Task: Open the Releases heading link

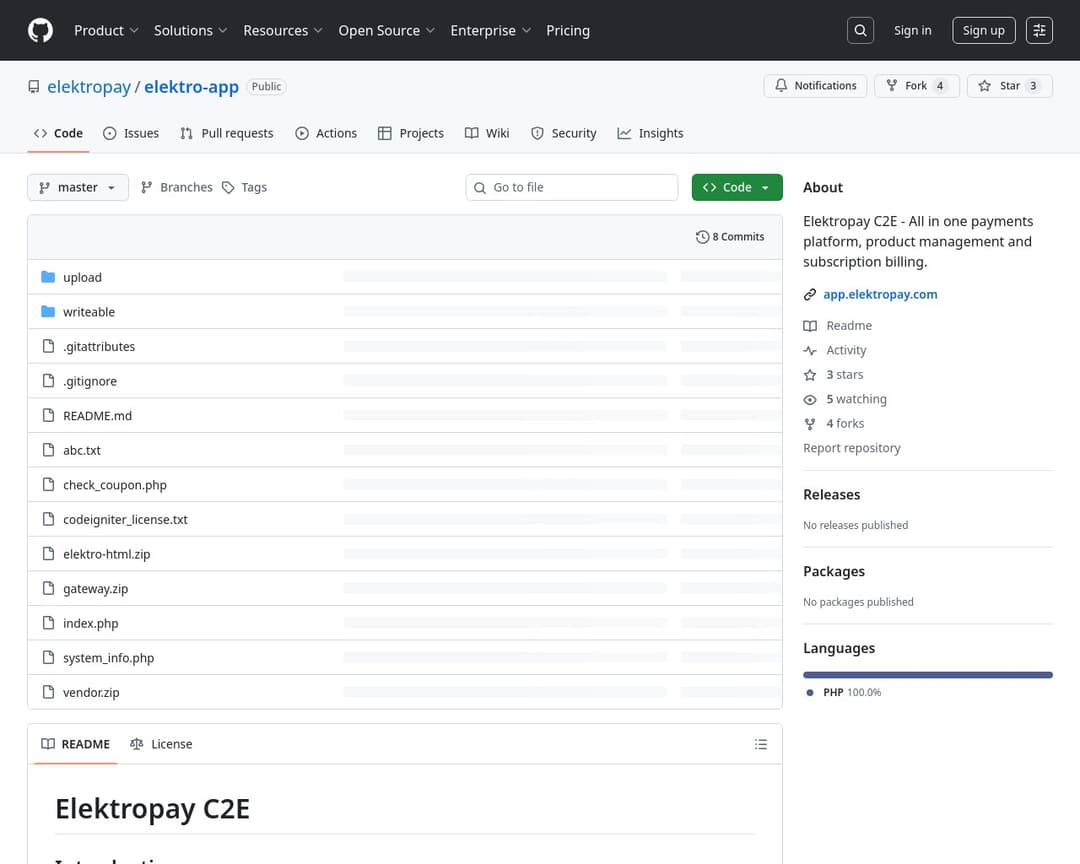Action: (831, 495)
